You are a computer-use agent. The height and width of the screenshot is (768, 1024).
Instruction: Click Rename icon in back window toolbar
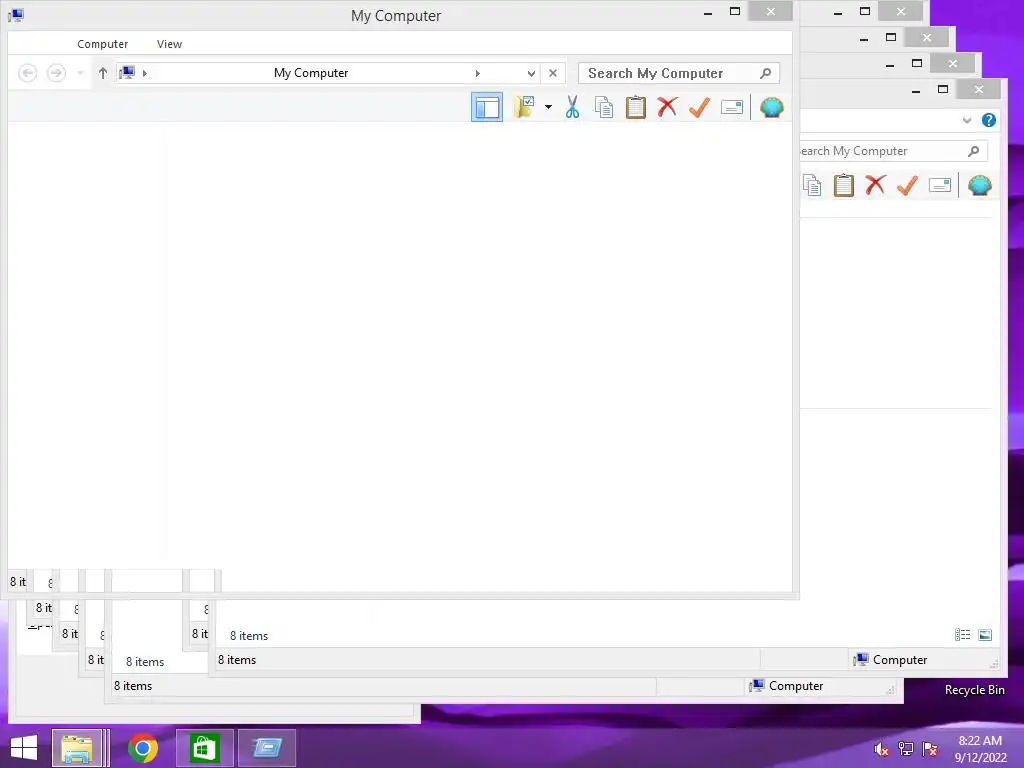(939, 185)
